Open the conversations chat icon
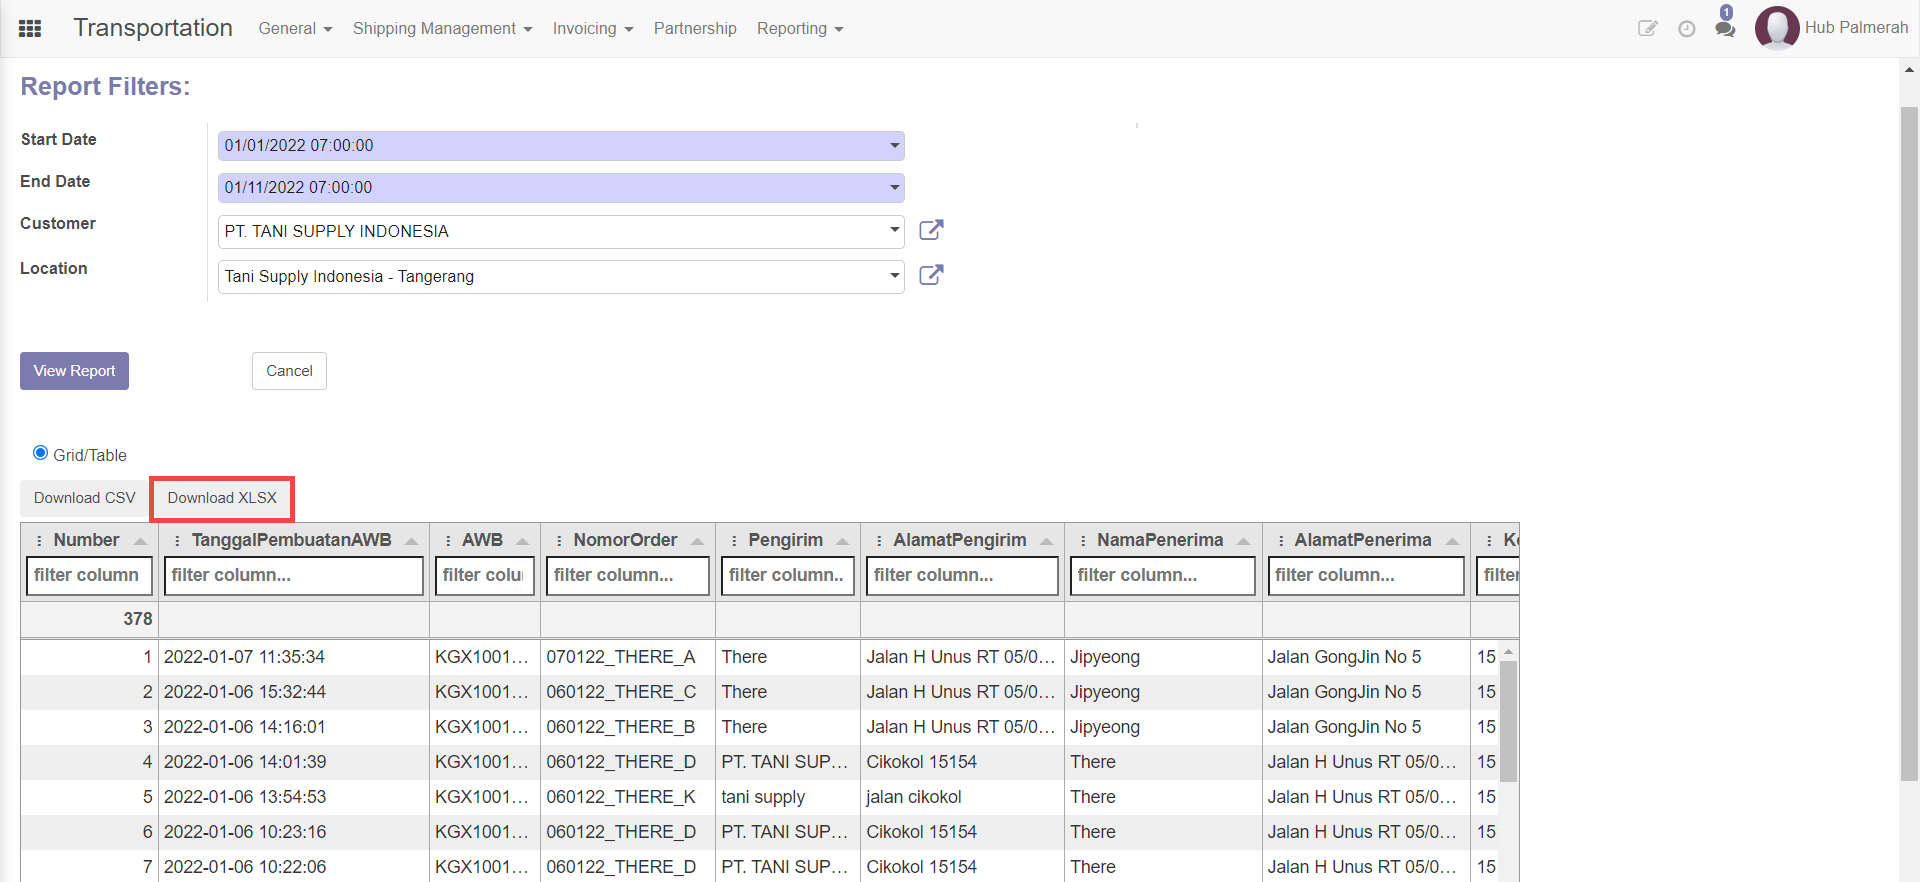1920x882 pixels. tap(1725, 28)
